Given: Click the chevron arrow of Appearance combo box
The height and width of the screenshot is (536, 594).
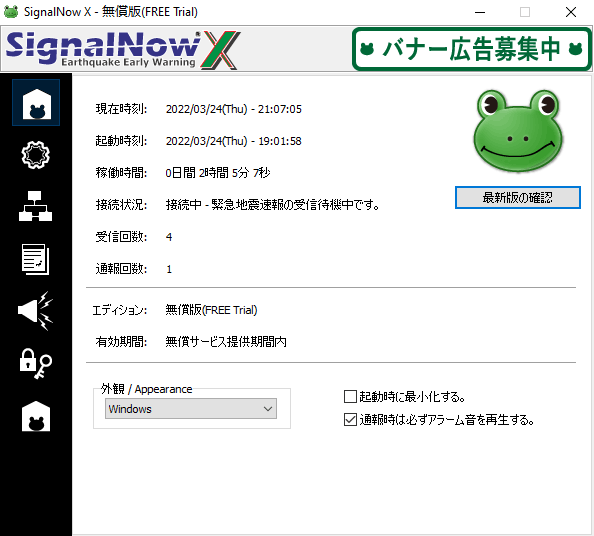Looking at the screenshot, I should tap(268, 409).
